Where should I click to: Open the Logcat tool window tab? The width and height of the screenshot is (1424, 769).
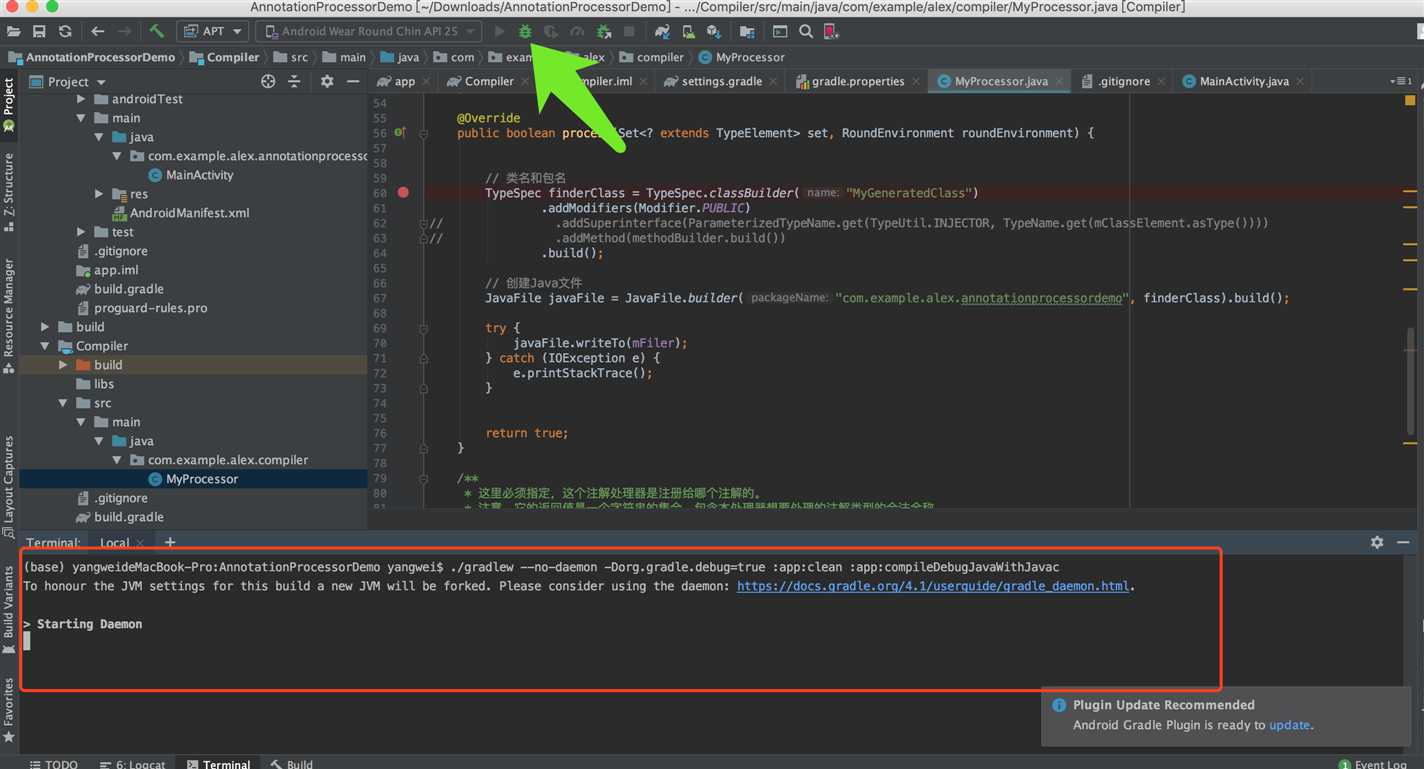(133, 764)
